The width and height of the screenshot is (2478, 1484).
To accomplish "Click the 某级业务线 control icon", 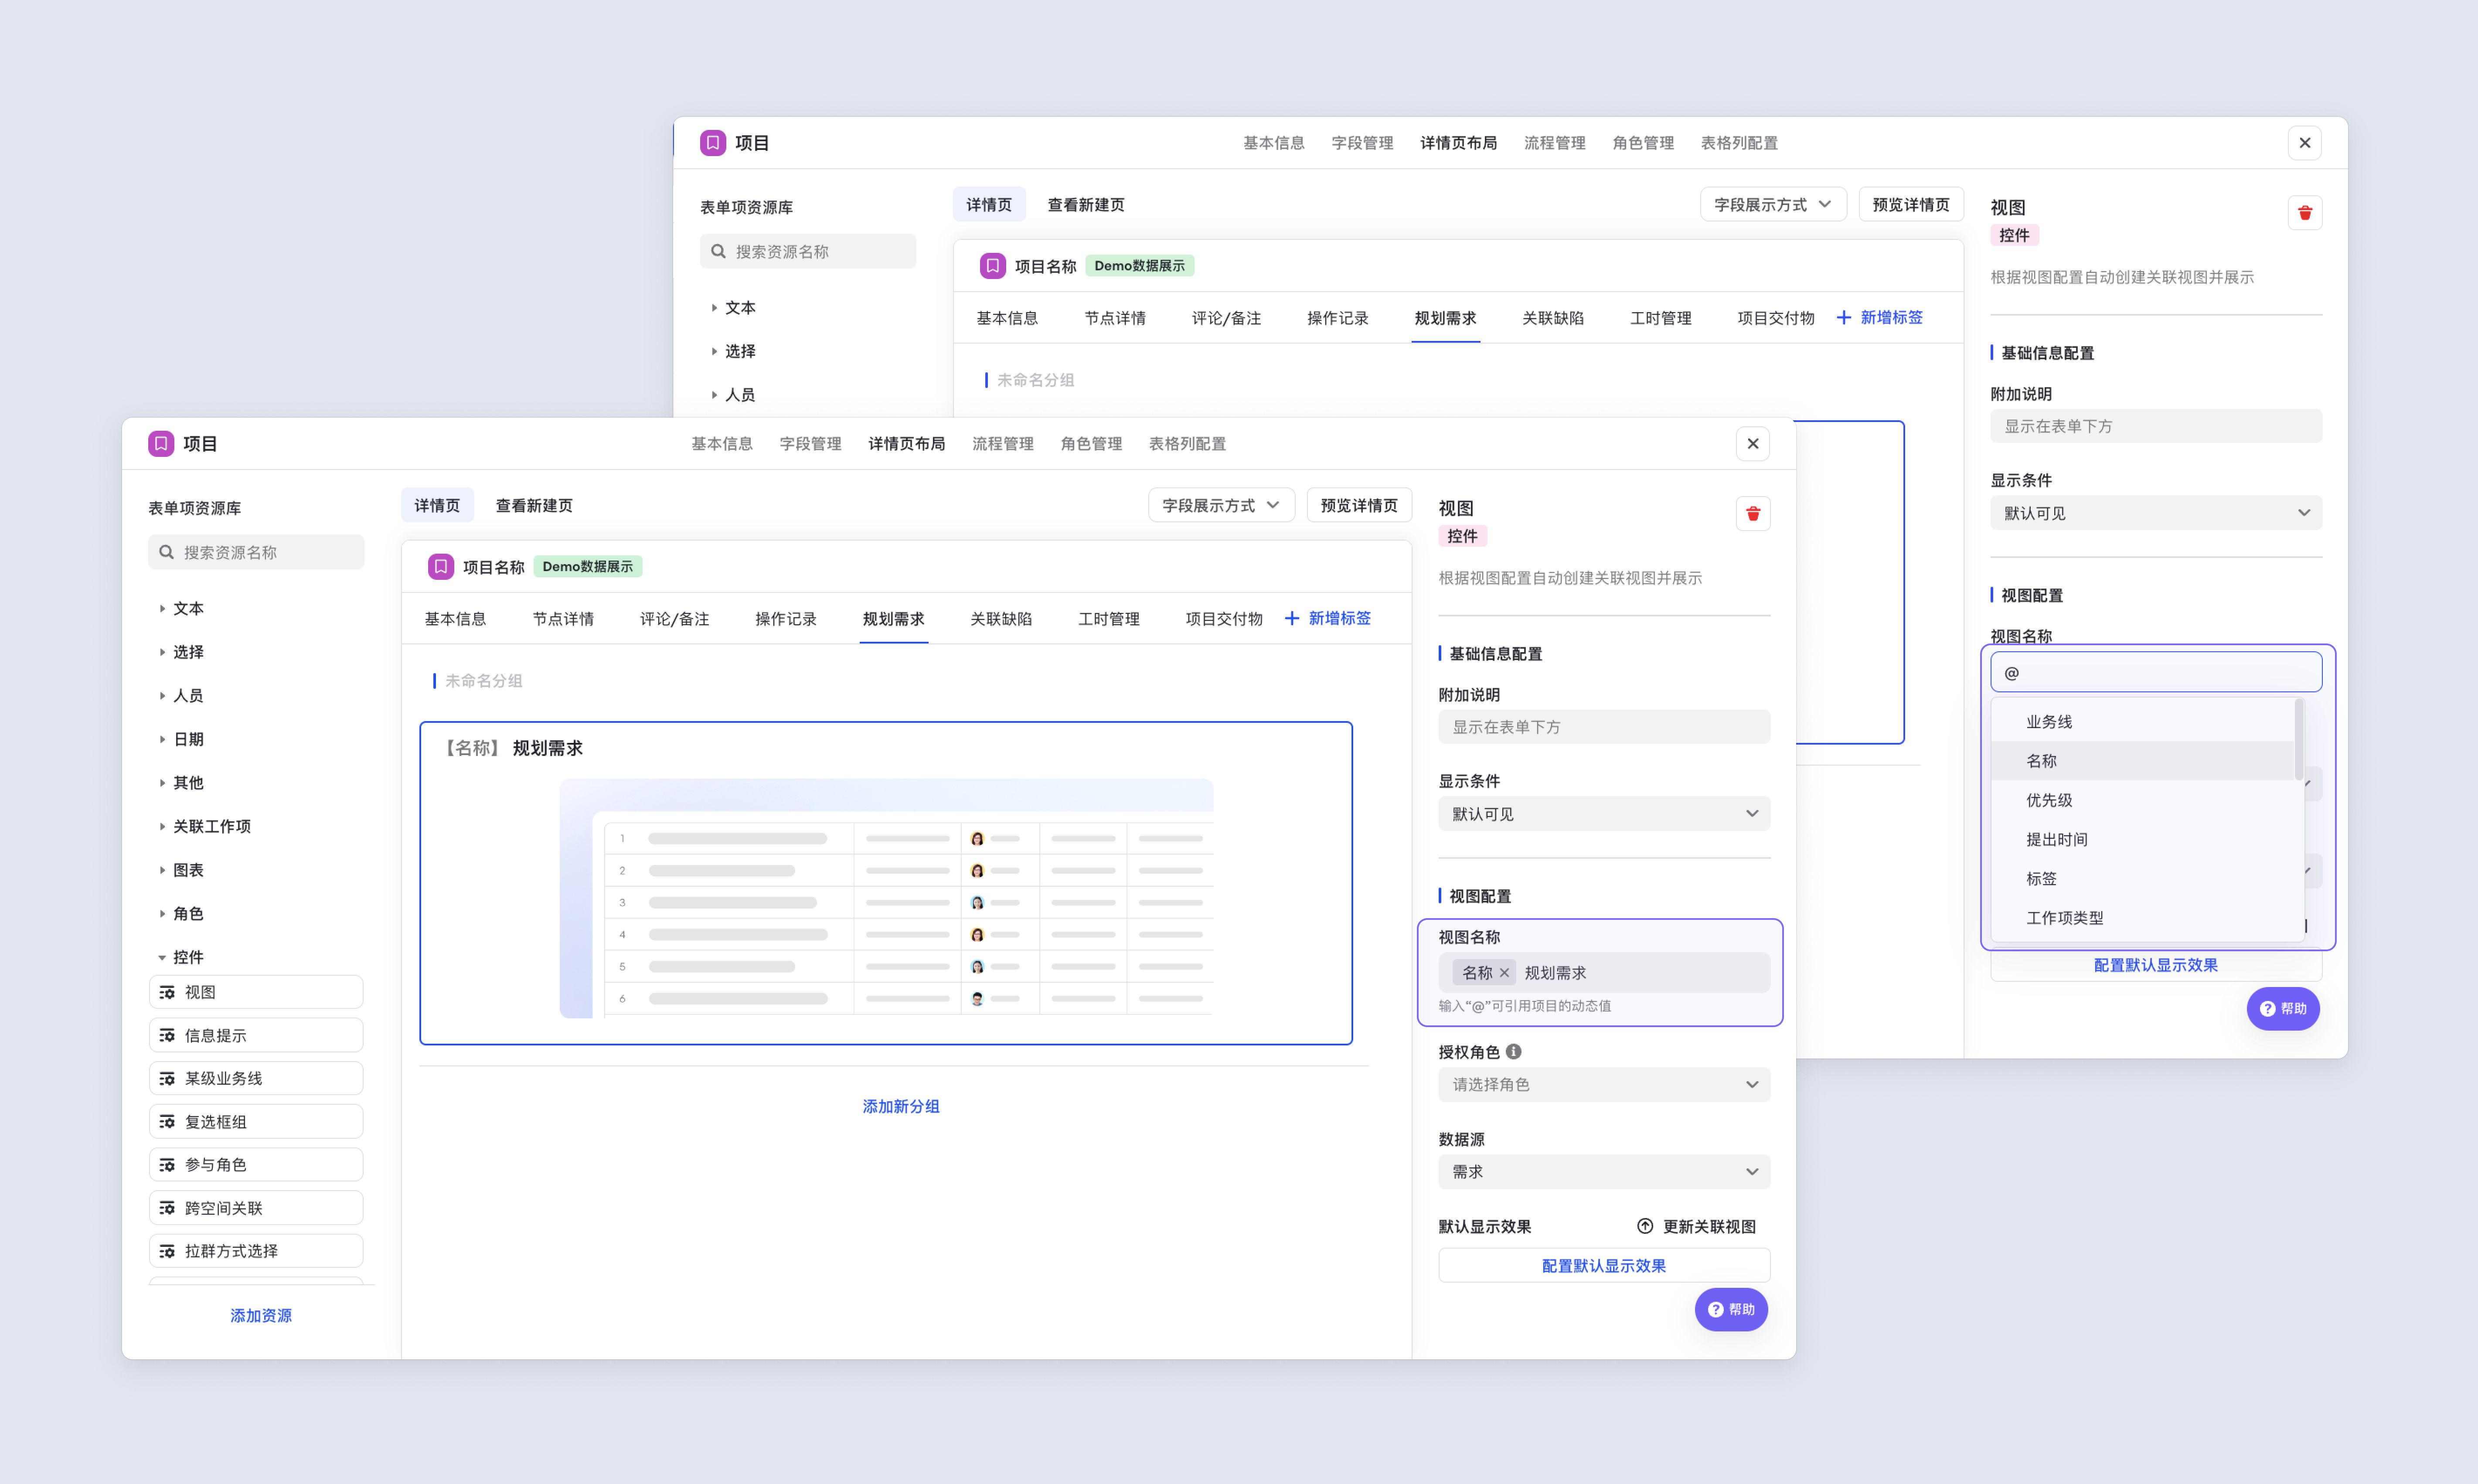I will tap(167, 1078).
